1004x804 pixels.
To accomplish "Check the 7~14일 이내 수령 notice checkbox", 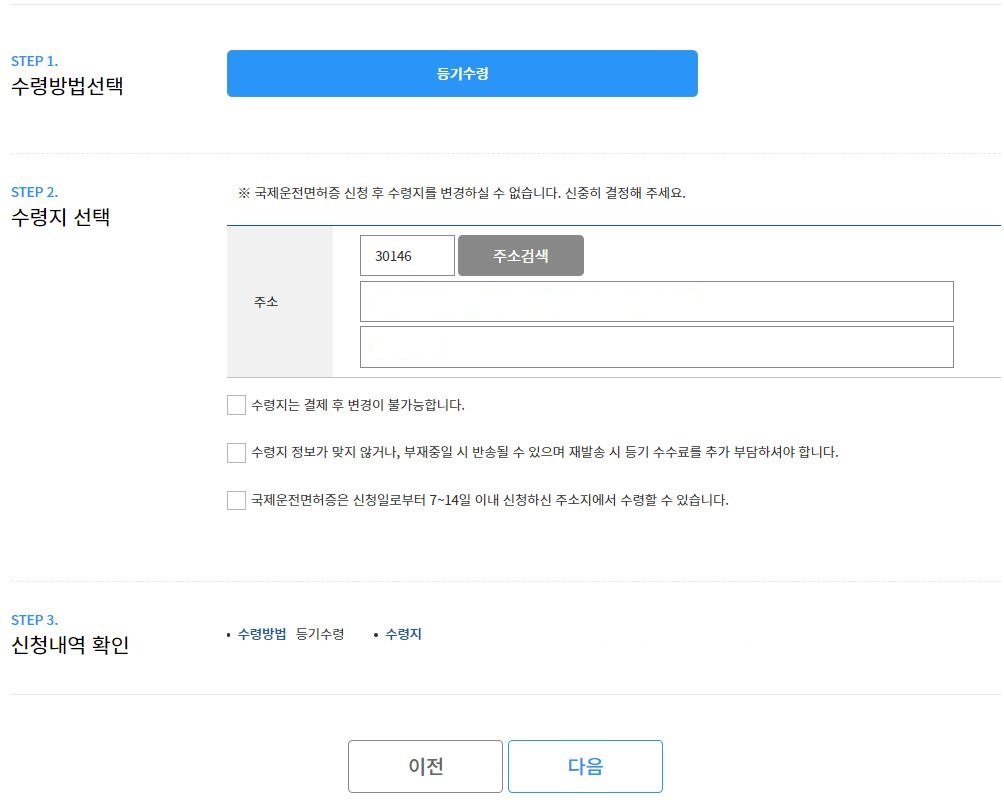I will pyautogui.click(x=236, y=499).
